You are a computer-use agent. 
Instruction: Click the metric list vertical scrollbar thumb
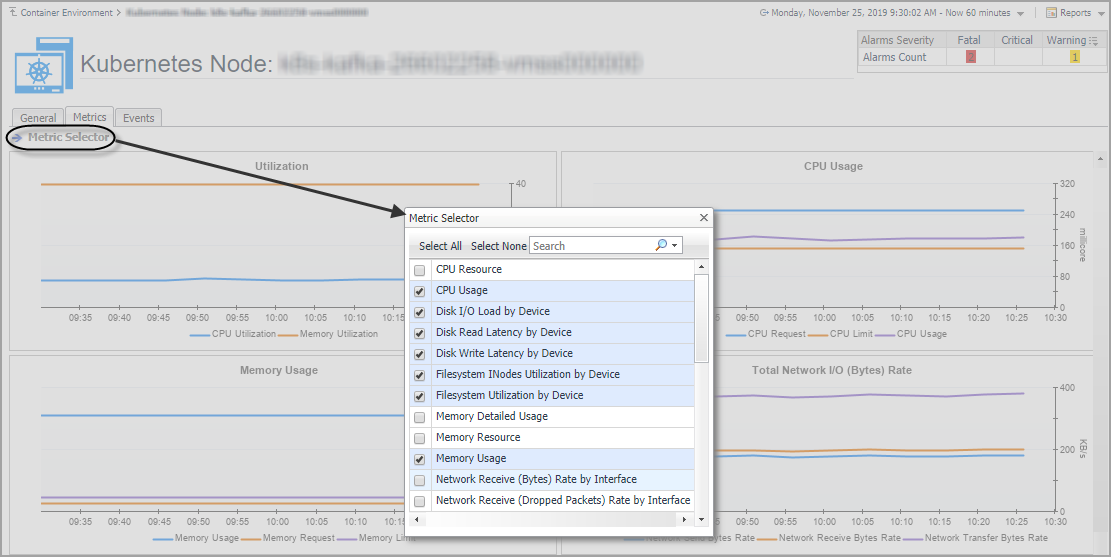point(701,318)
